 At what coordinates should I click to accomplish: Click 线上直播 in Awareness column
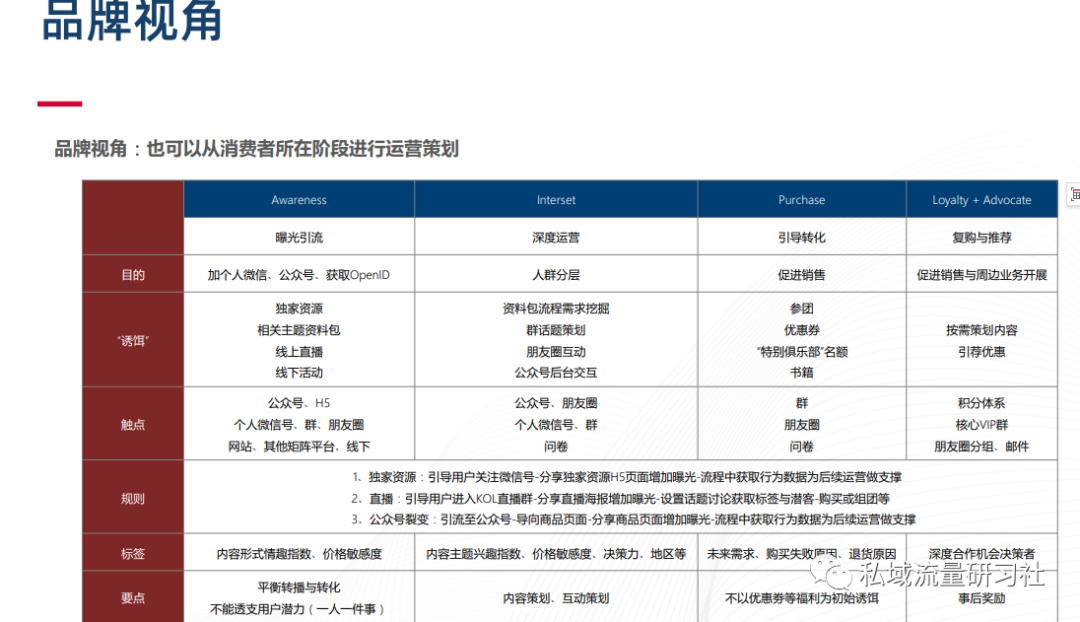click(299, 351)
